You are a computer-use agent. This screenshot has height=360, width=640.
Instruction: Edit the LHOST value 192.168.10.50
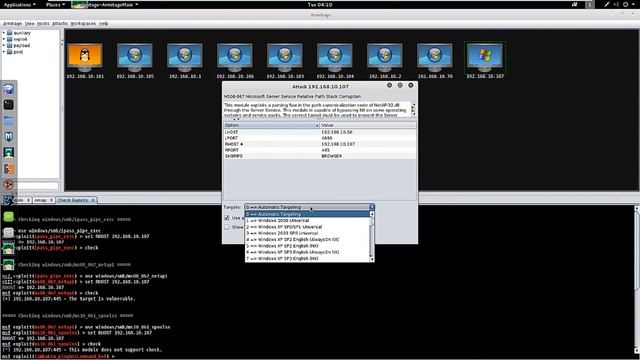pyautogui.click(x=368, y=132)
